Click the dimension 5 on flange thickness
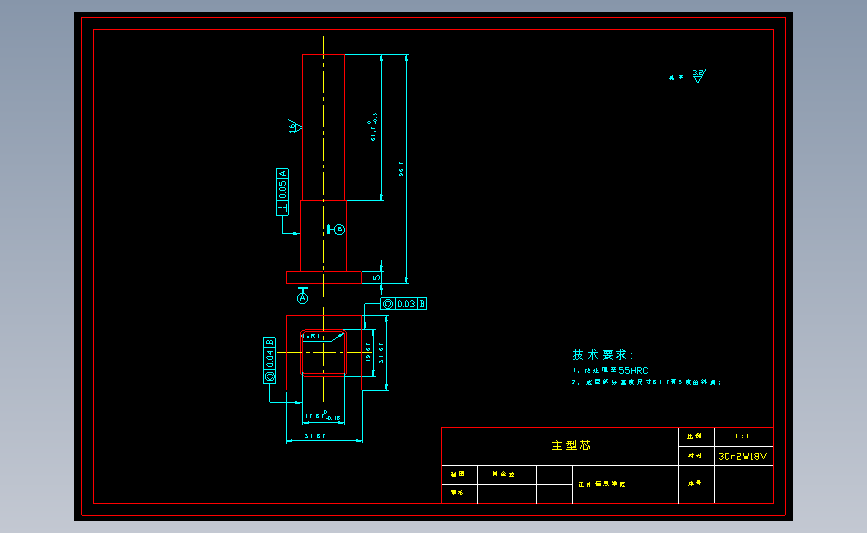This screenshot has height=533, width=867. pos(376,278)
